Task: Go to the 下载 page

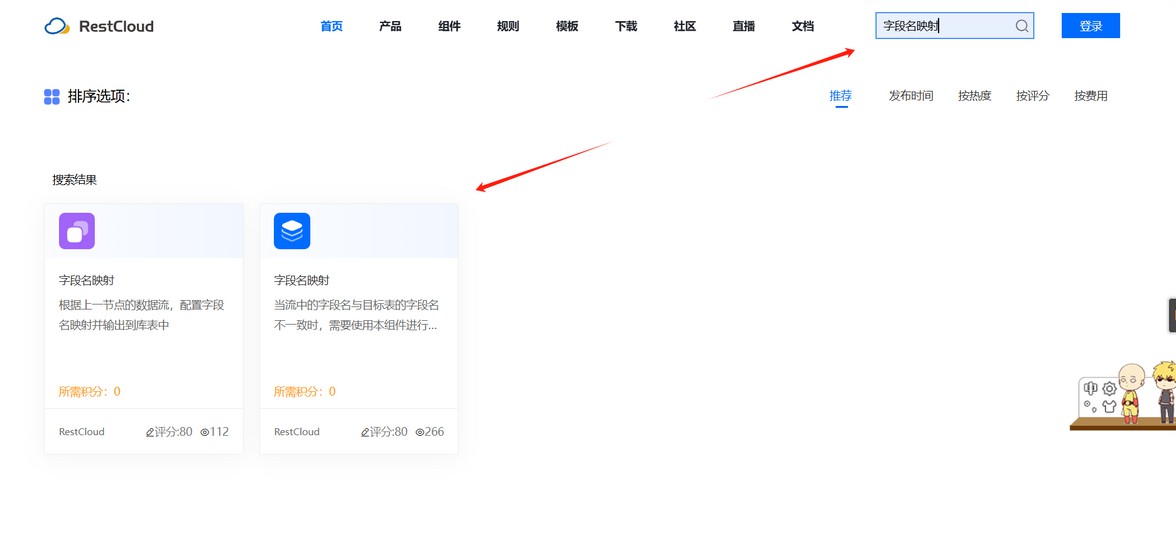Action: (626, 26)
